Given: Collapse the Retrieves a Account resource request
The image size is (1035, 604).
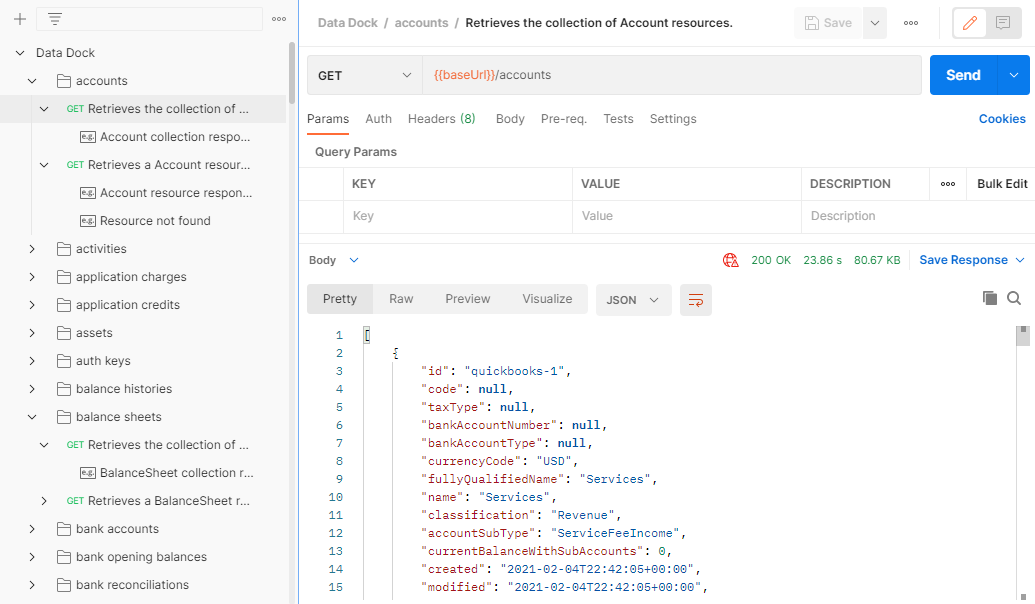Looking at the screenshot, I should 44,165.
